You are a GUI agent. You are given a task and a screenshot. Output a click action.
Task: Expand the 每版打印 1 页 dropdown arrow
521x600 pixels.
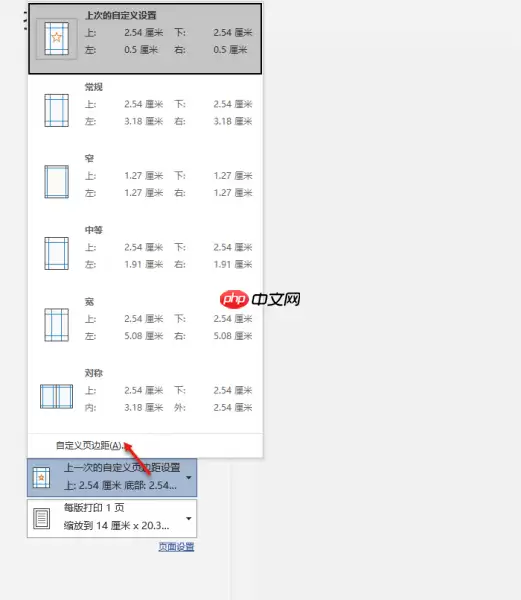(189, 518)
